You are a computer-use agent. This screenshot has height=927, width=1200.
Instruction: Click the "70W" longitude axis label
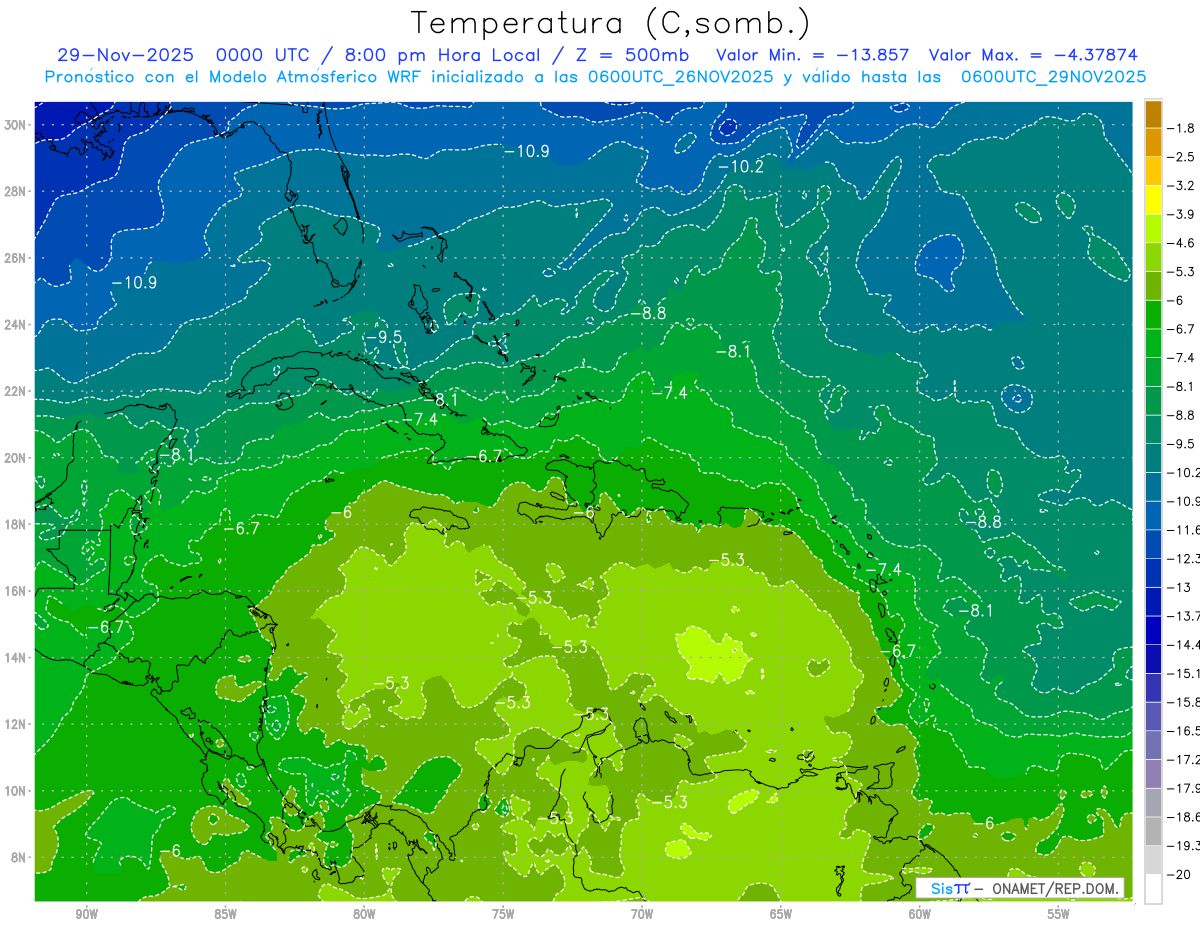(642, 914)
